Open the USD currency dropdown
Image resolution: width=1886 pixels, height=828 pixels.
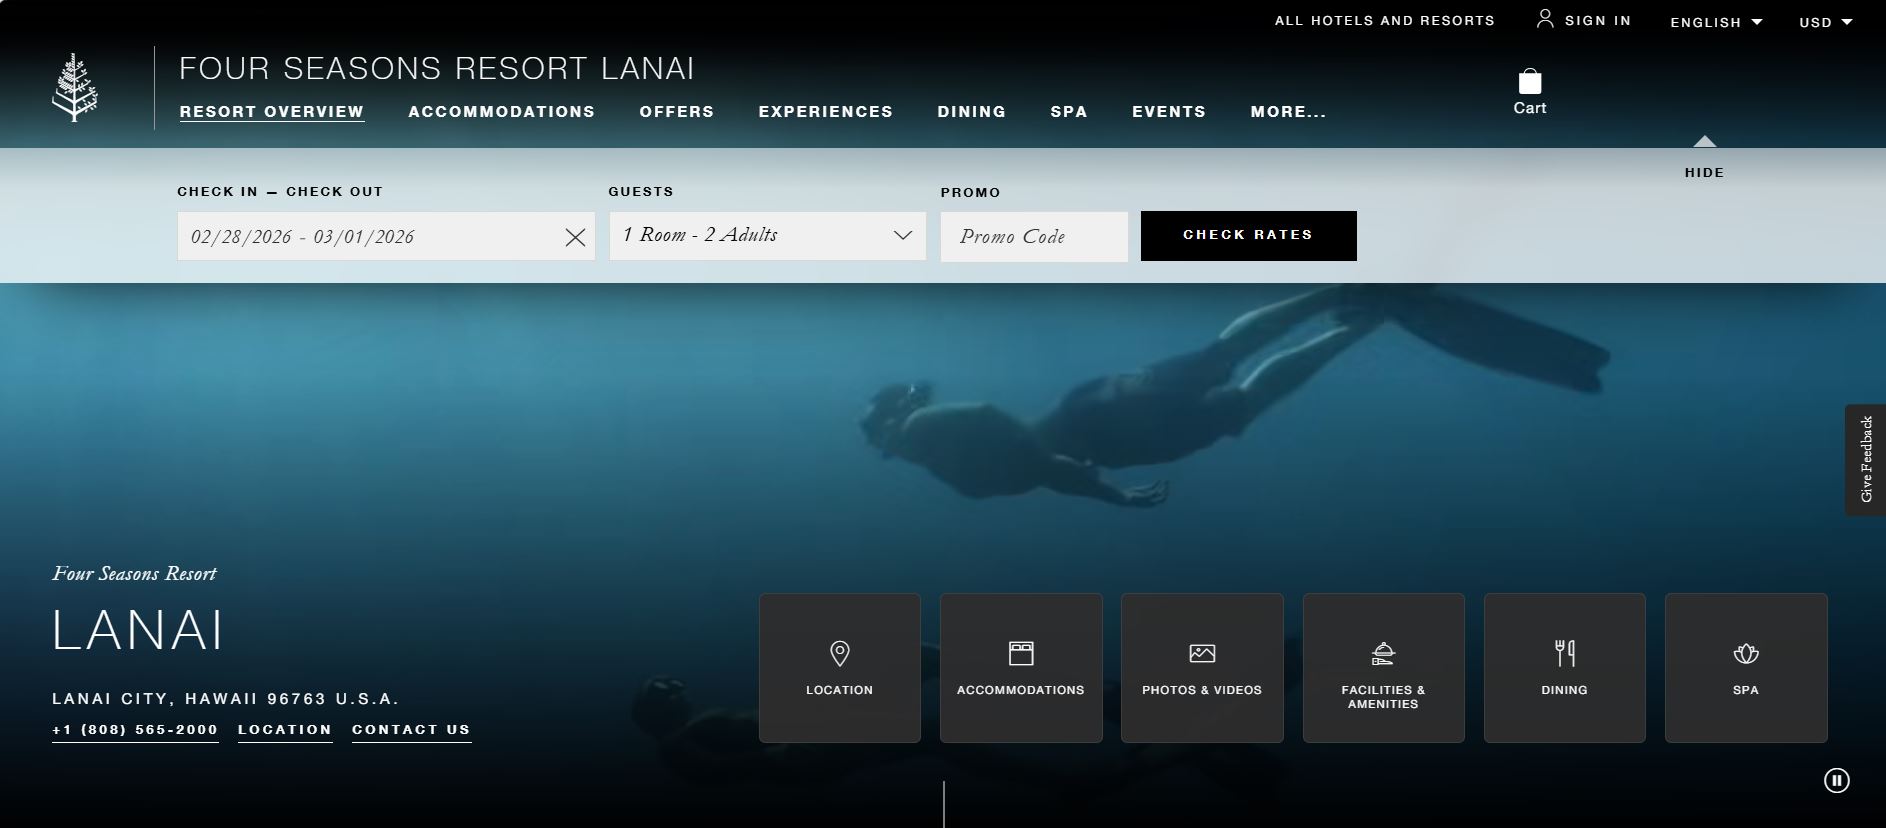point(1825,22)
